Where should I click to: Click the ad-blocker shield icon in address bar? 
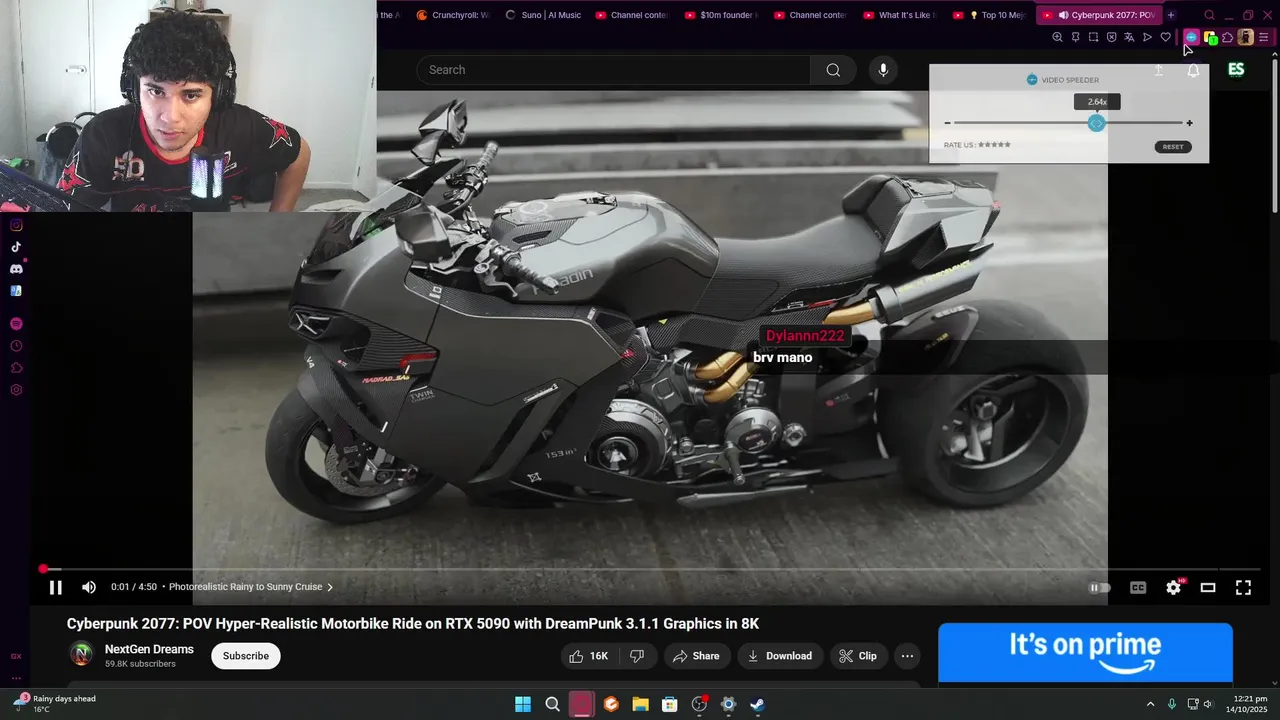[x=1111, y=37]
